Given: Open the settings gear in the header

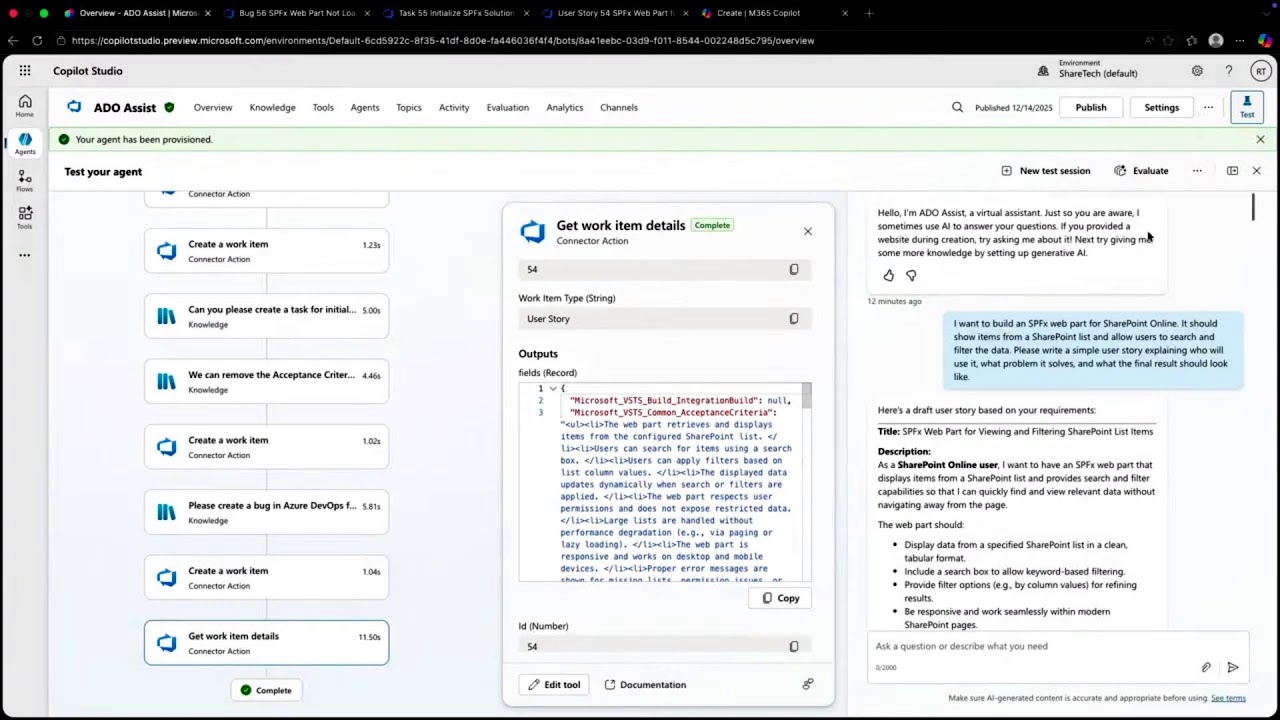Looking at the screenshot, I should [x=1197, y=71].
